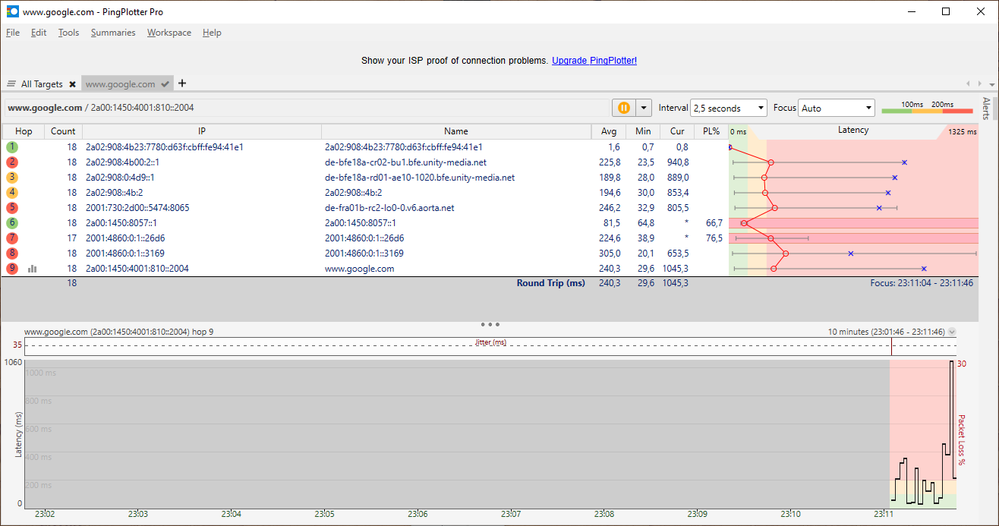
Task: Add a new target tab with plus
Action: point(182,83)
